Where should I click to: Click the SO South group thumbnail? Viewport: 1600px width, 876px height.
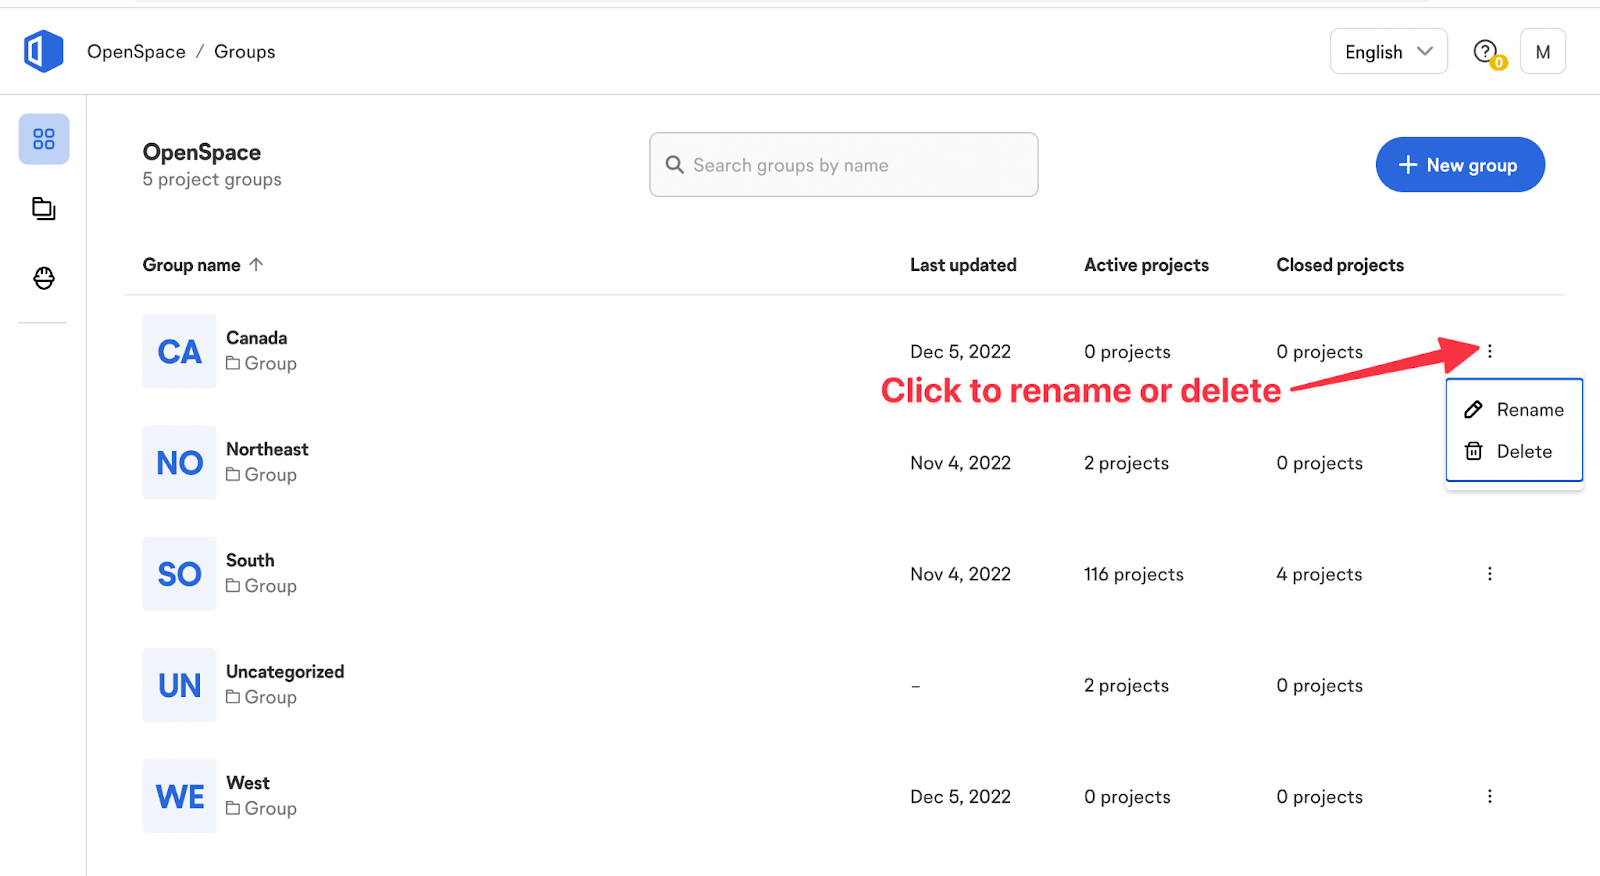(180, 574)
